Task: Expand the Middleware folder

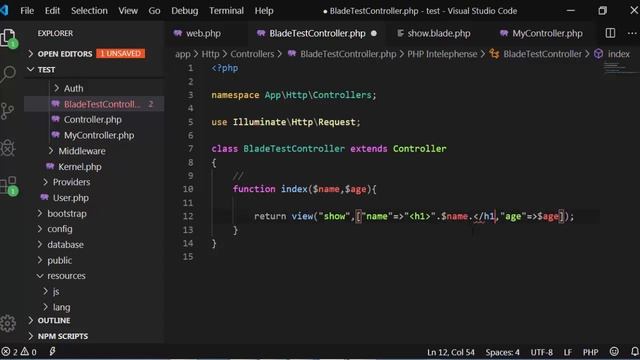Action: click(51, 151)
